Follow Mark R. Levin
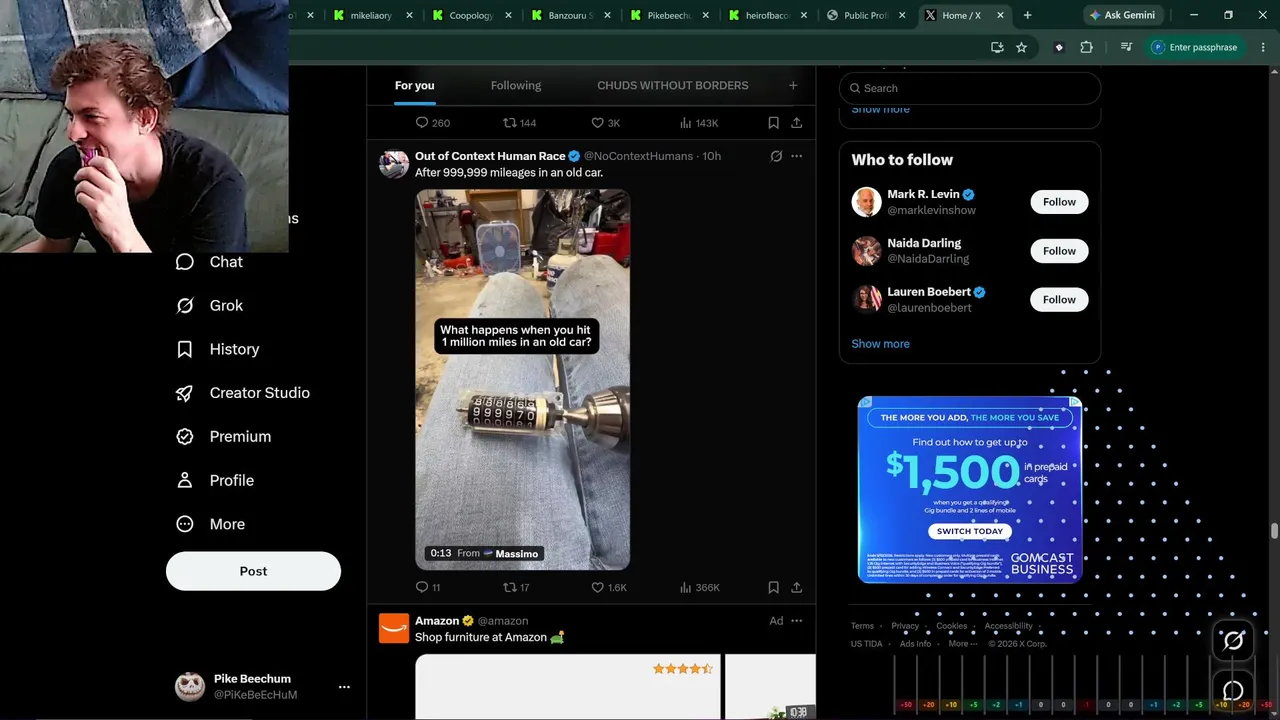The image size is (1280, 720). 1059,202
